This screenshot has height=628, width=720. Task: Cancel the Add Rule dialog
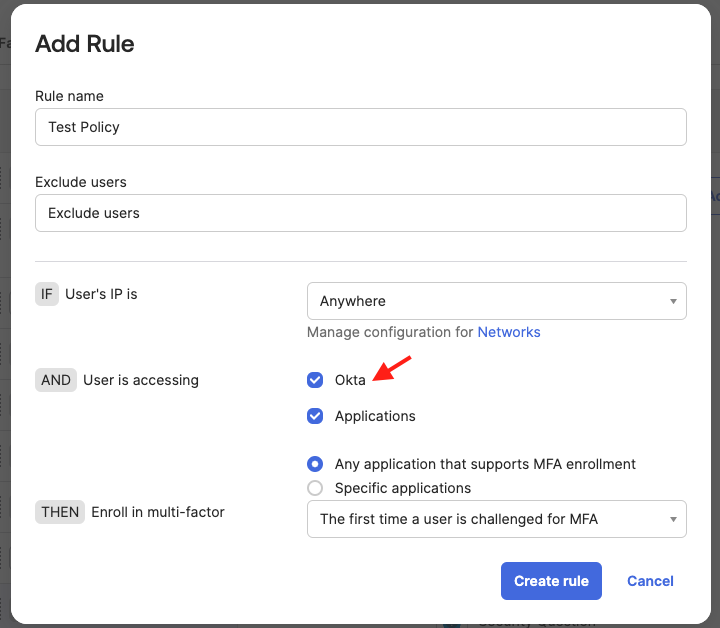[x=650, y=581]
